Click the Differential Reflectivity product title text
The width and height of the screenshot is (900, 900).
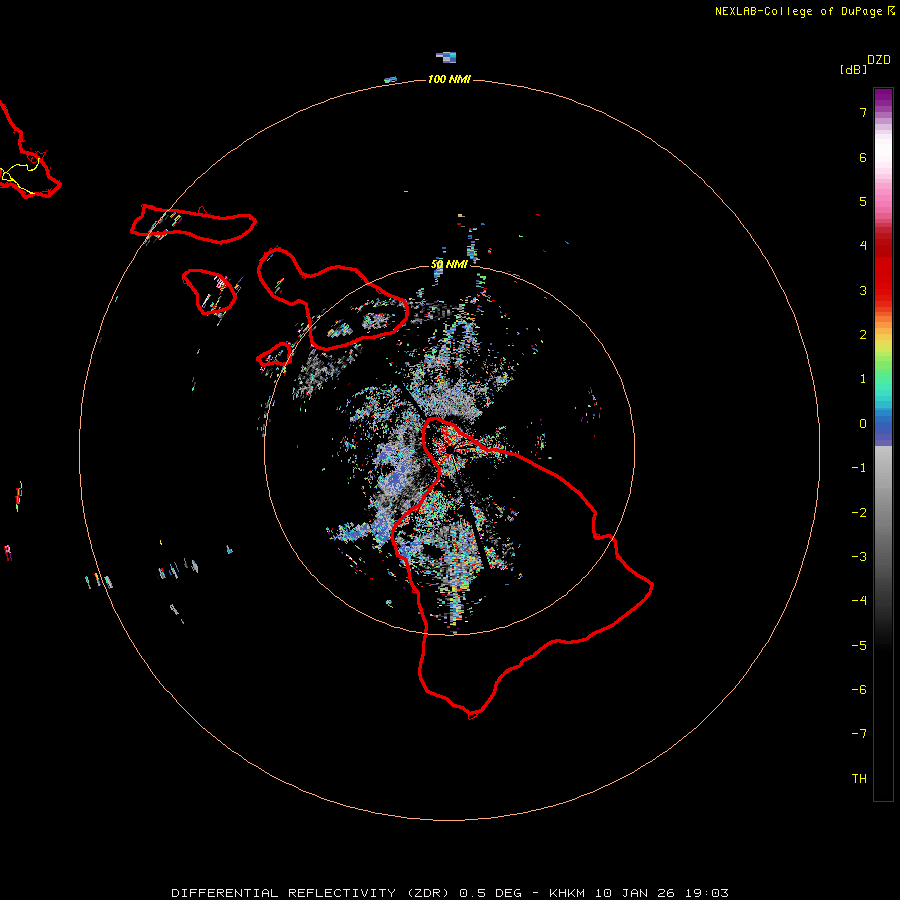[x=450, y=893]
